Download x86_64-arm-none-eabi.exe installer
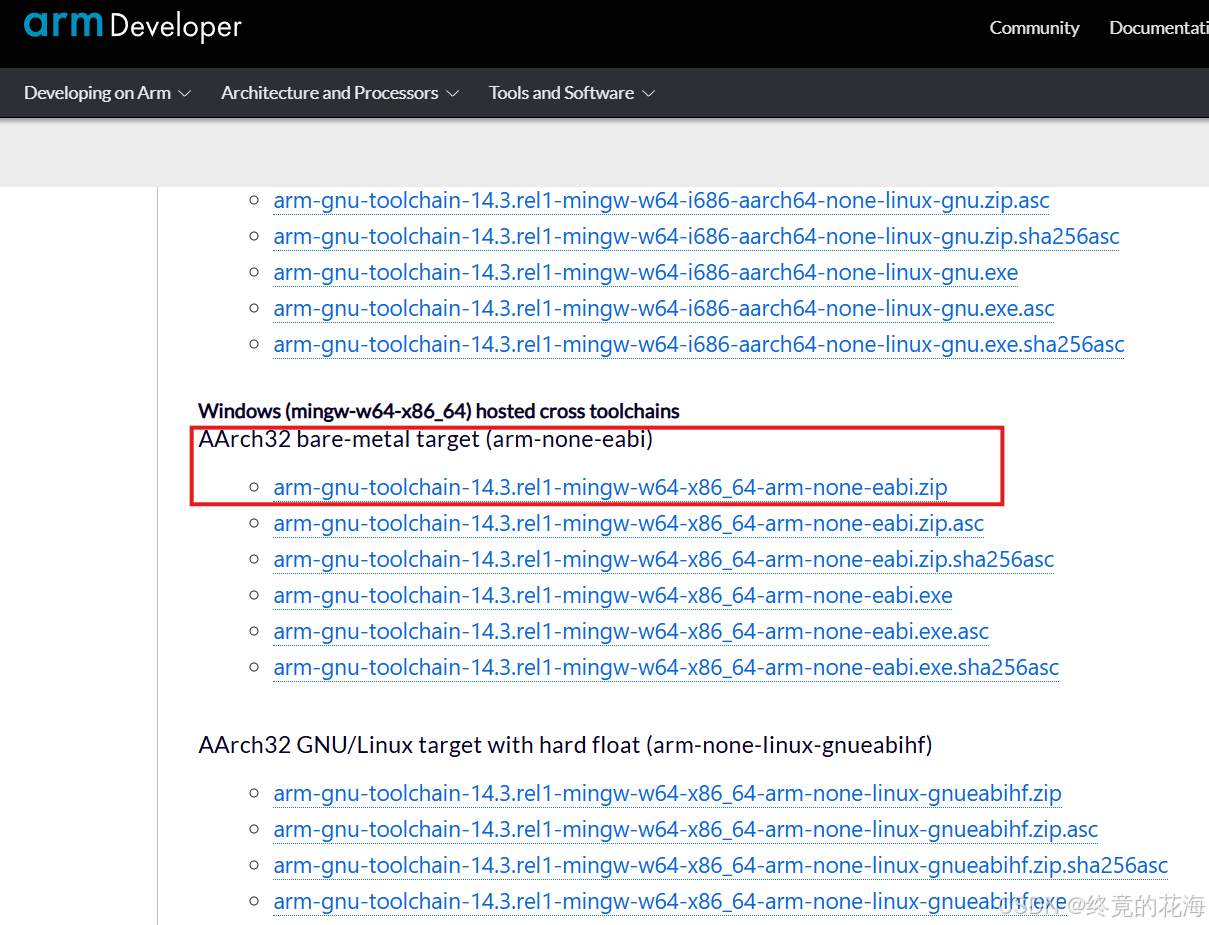The width and height of the screenshot is (1209, 925). [x=613, y=596]
